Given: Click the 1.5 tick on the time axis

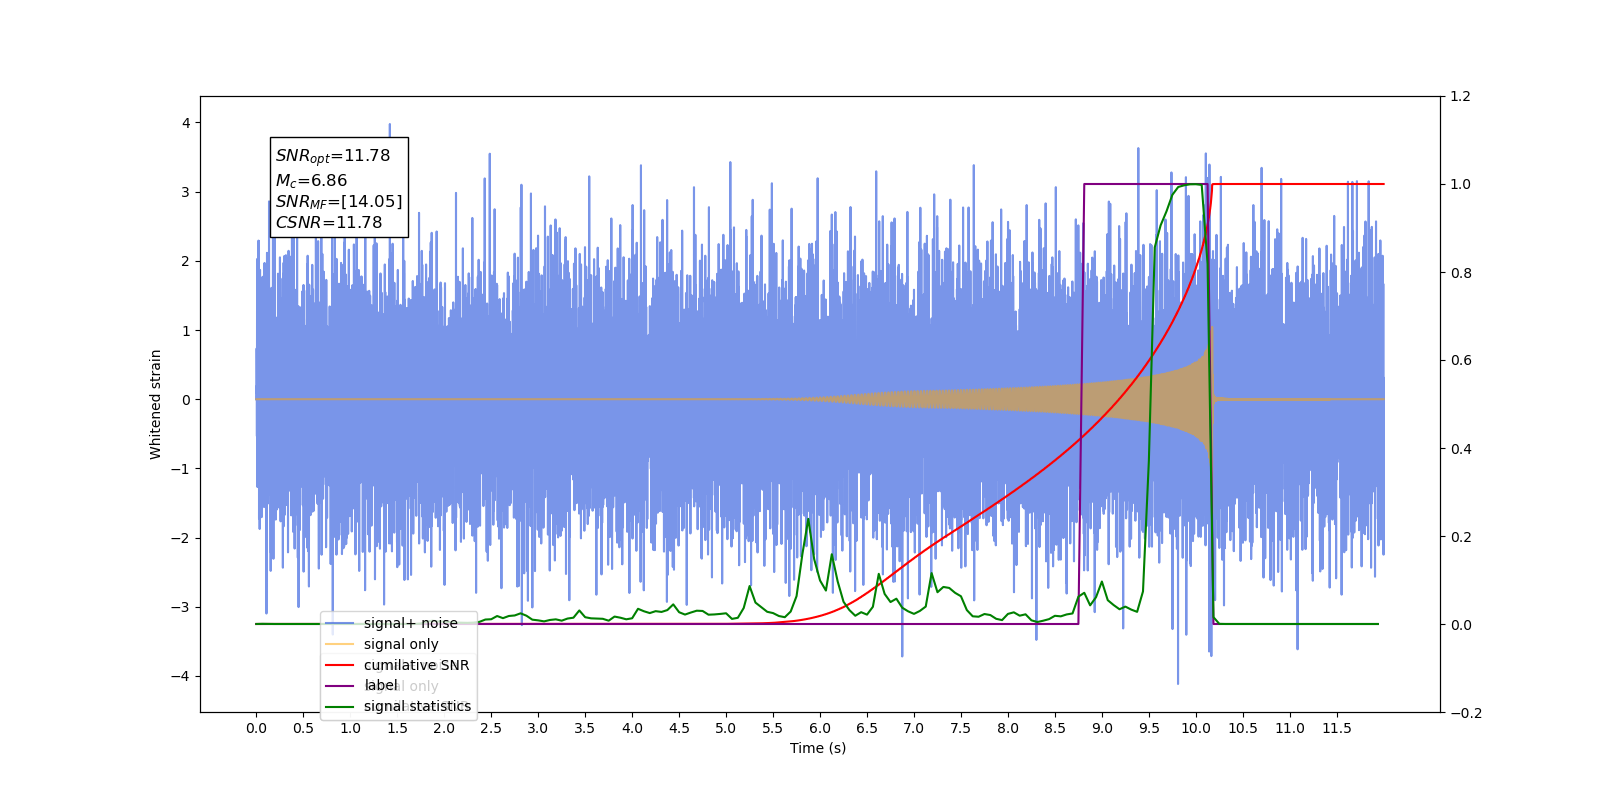Looking at the screenshot, I should [x=397, y=728].
